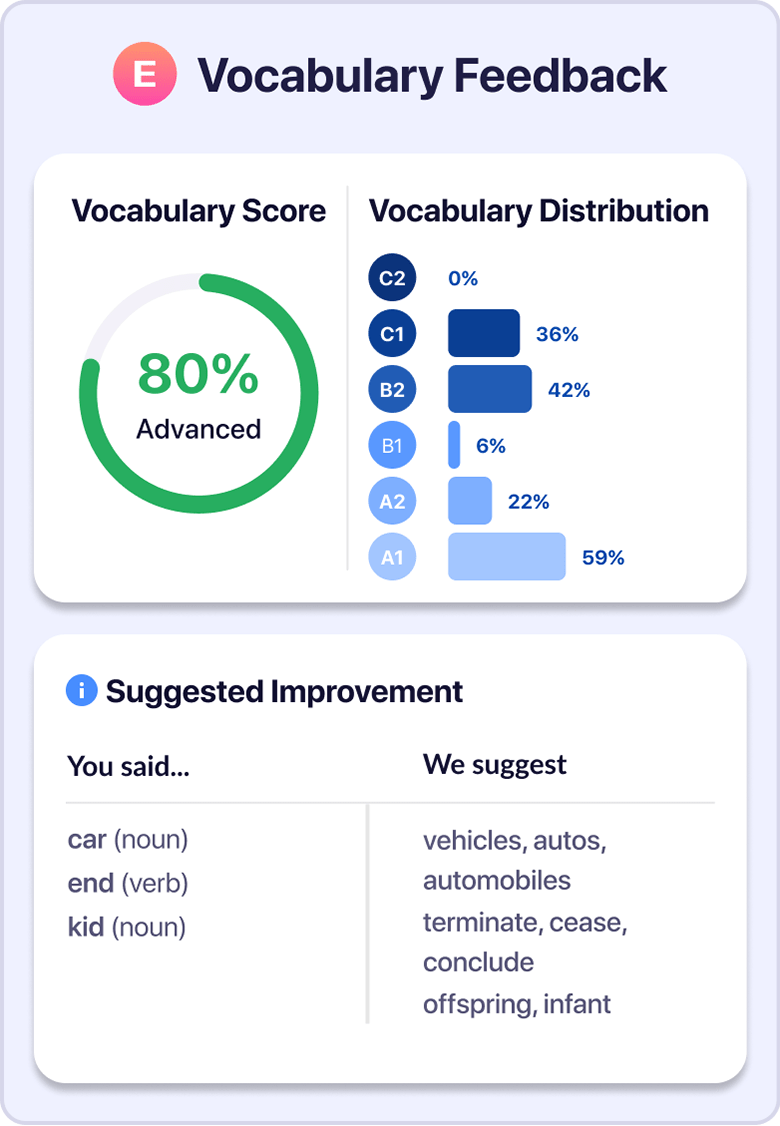This screenshot has height=1126, width=780.
Task: Switch to the We suggest column
Action: click(x=497, y=764)
